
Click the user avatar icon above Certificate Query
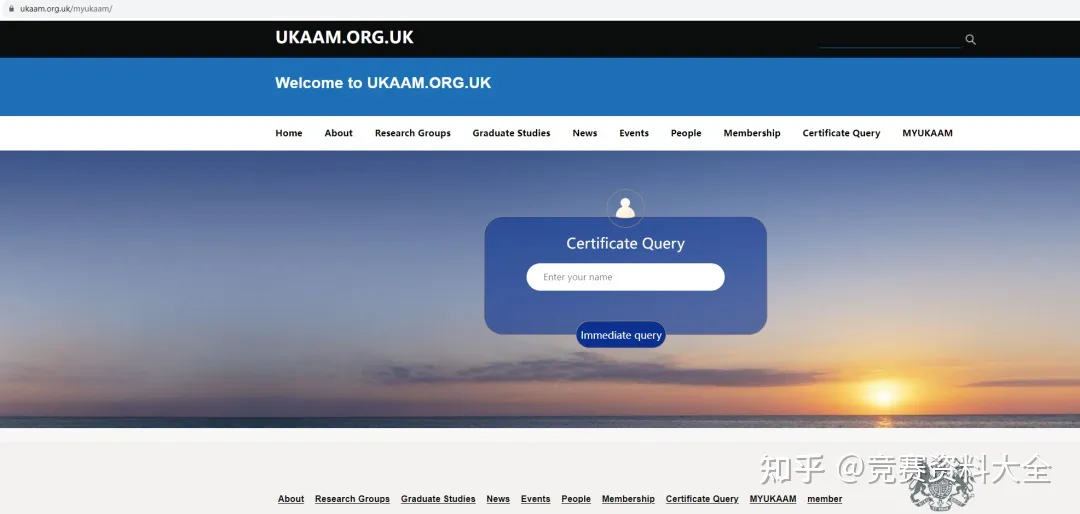[625, 208]
